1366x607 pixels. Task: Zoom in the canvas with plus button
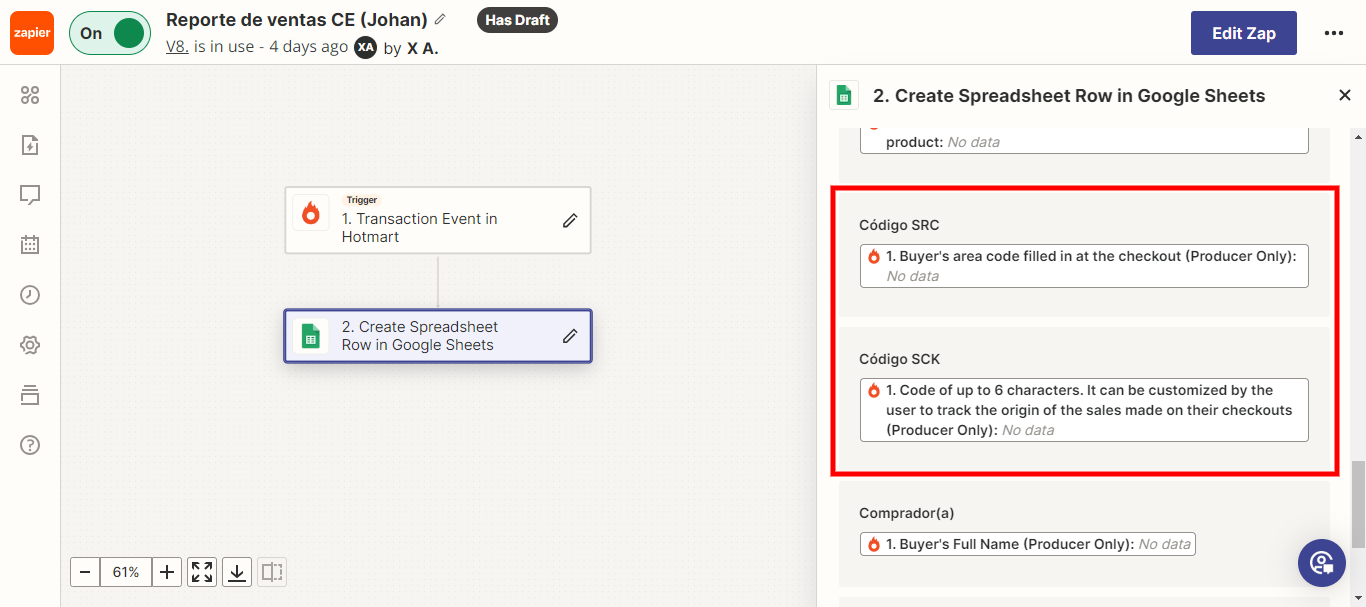(167, 572)
